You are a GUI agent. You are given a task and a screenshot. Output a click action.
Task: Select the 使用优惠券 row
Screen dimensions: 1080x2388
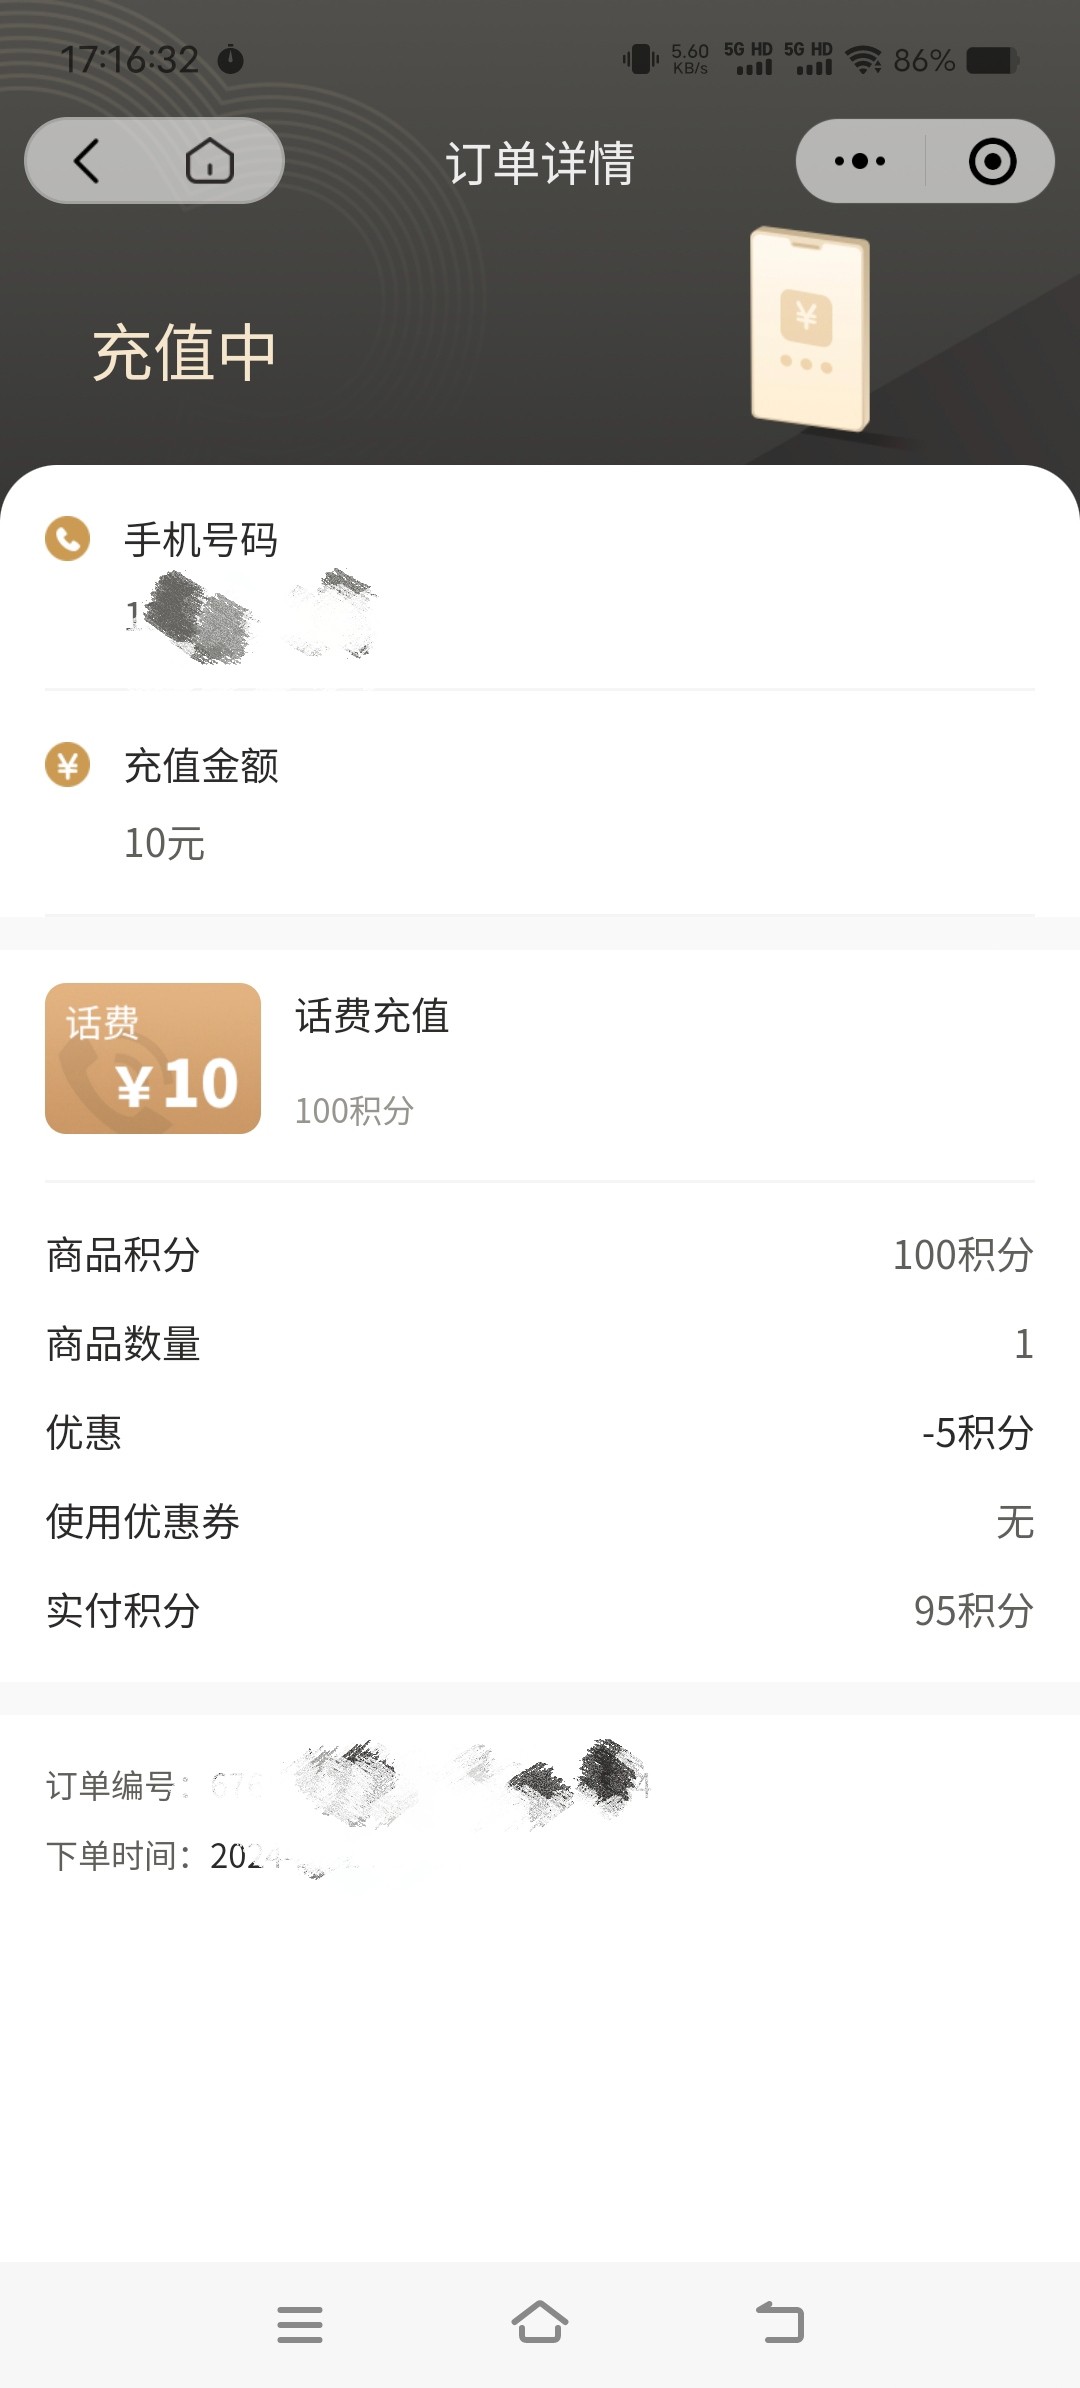[540, 1522]
